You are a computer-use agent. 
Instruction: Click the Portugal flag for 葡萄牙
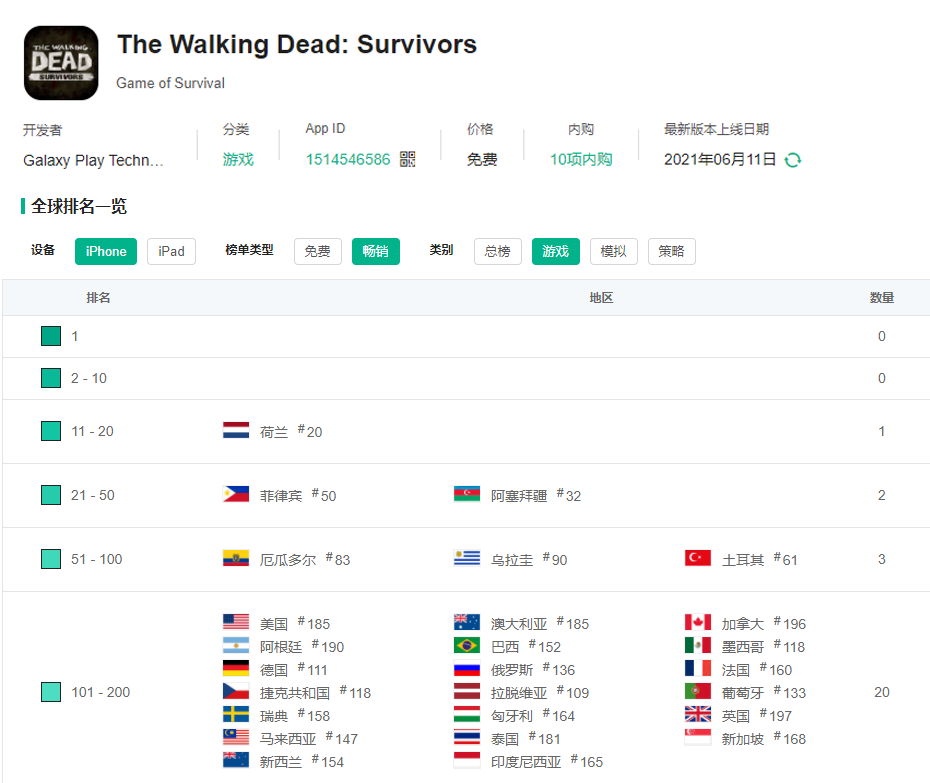point(698,692)
